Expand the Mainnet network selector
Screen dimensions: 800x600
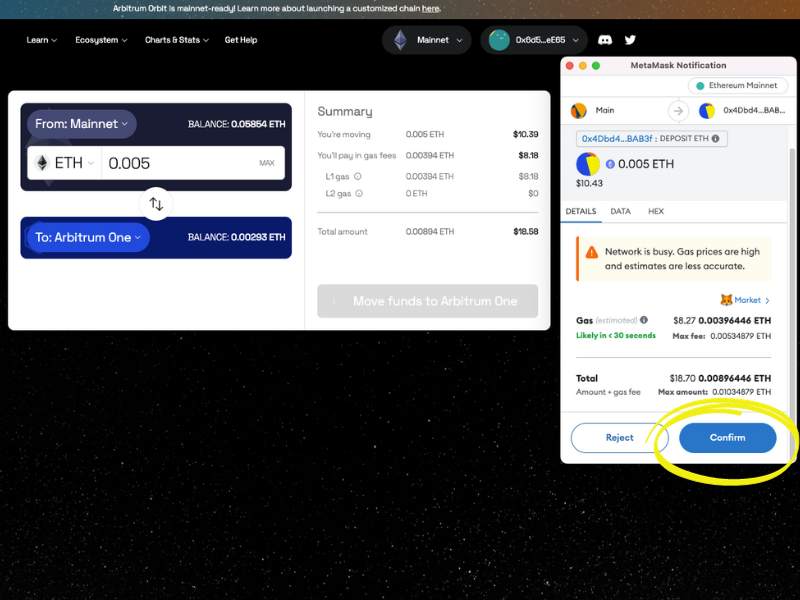(427, 40)
